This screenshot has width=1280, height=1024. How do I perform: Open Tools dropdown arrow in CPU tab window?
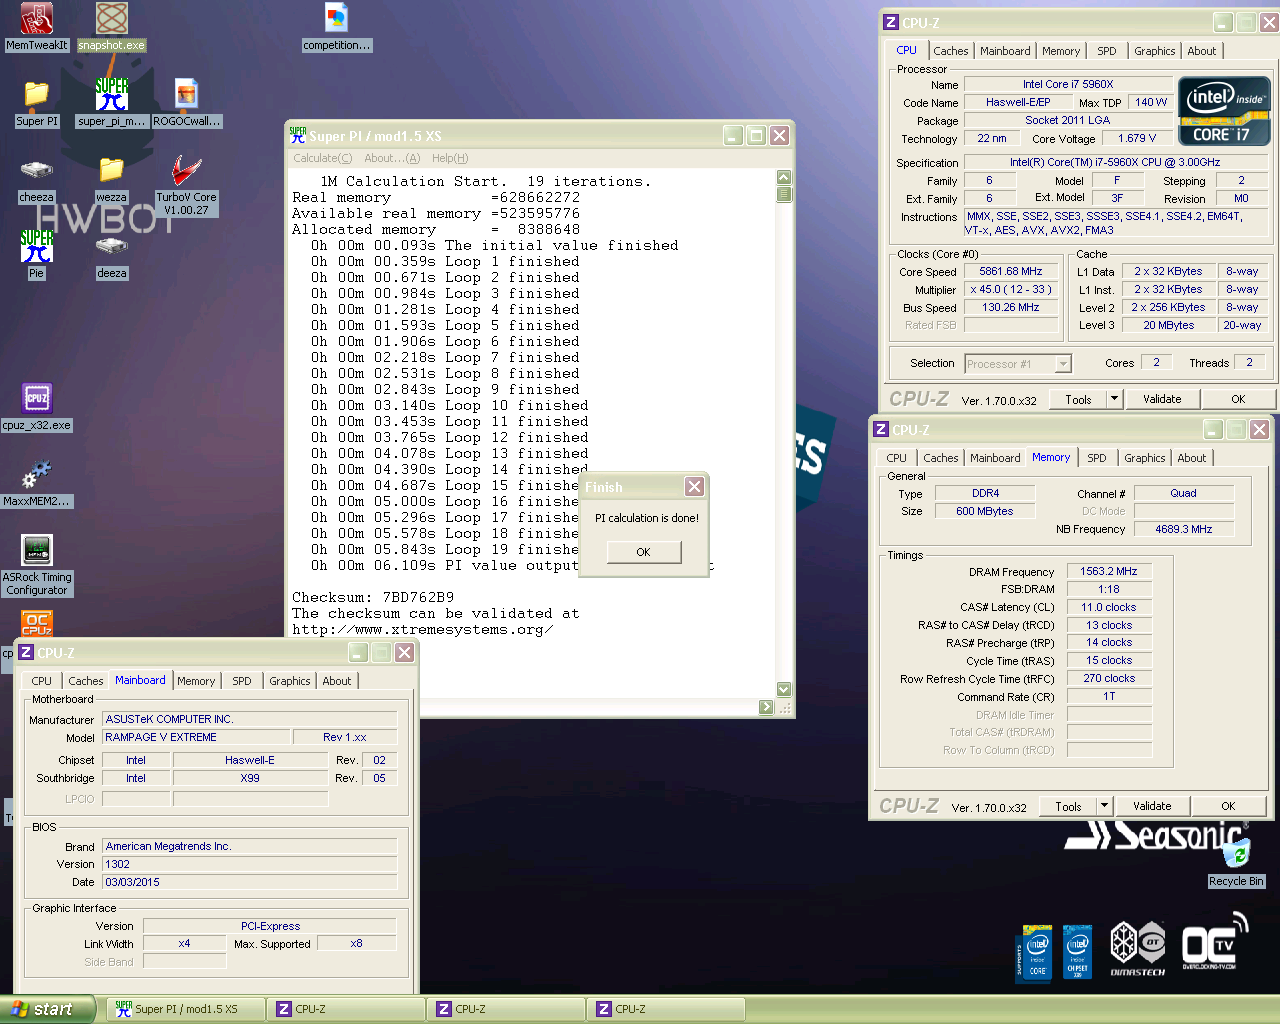[x=1114, y=399]
